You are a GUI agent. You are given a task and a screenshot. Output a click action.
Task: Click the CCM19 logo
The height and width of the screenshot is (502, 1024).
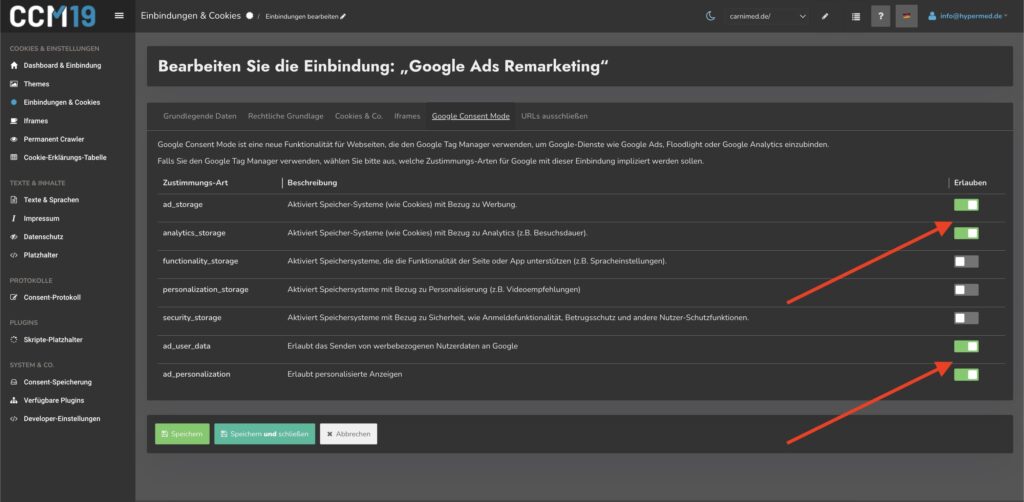click(x=53, y=16)
